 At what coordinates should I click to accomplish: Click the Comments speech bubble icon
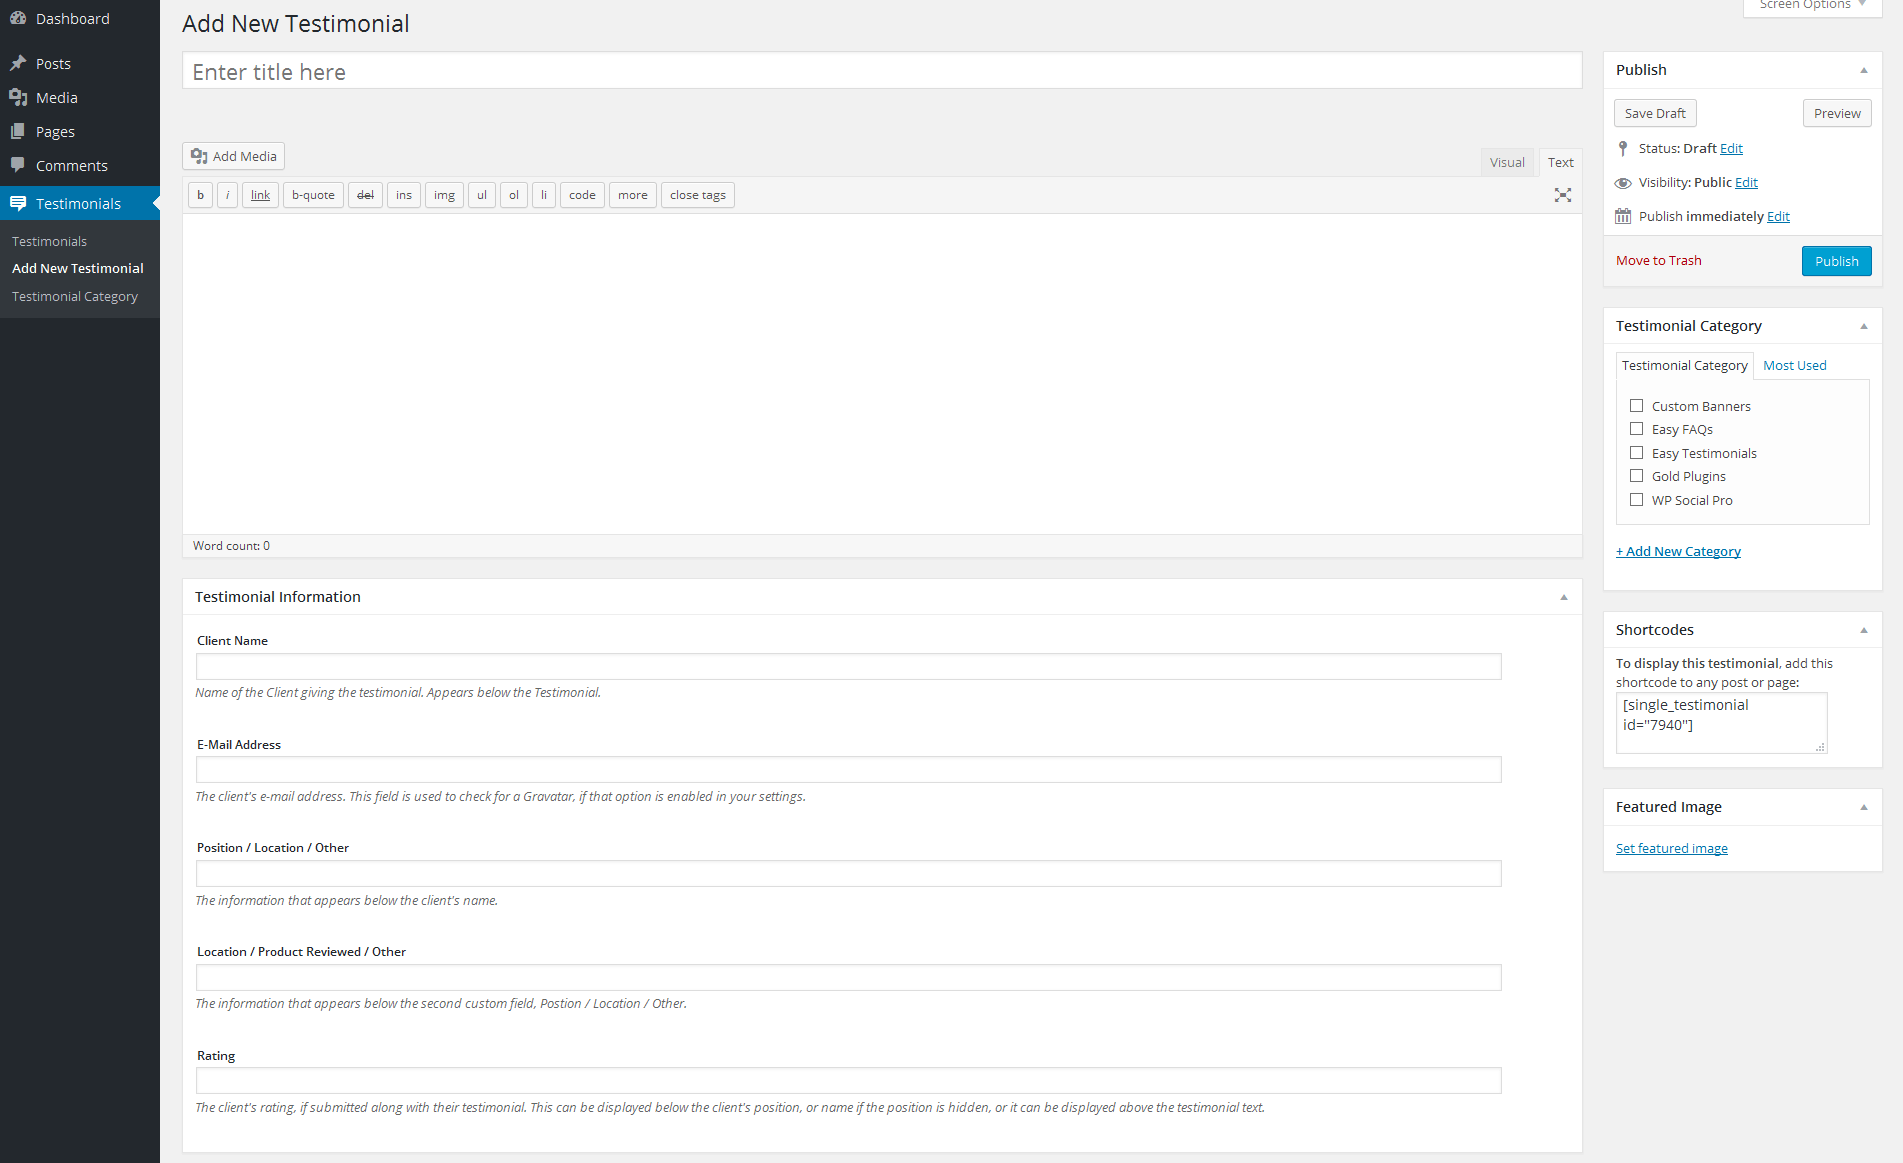[18, 165]
